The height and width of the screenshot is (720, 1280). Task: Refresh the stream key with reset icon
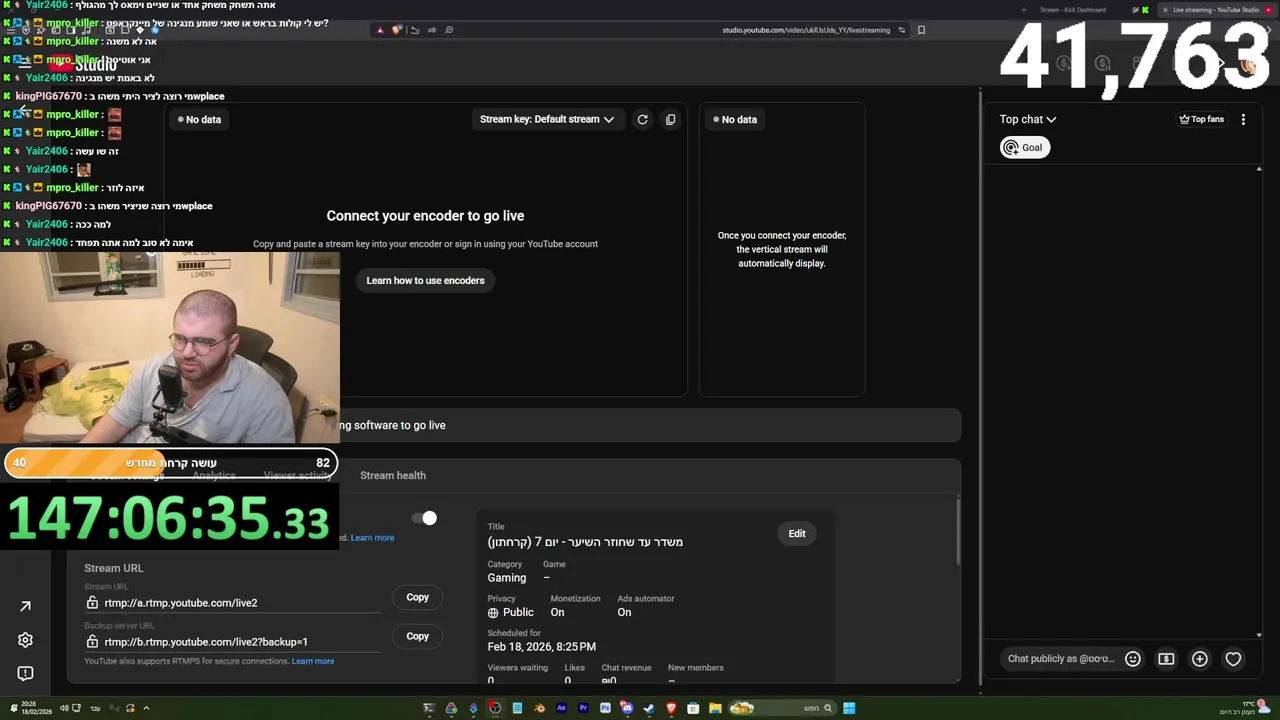tap(643, 119)
